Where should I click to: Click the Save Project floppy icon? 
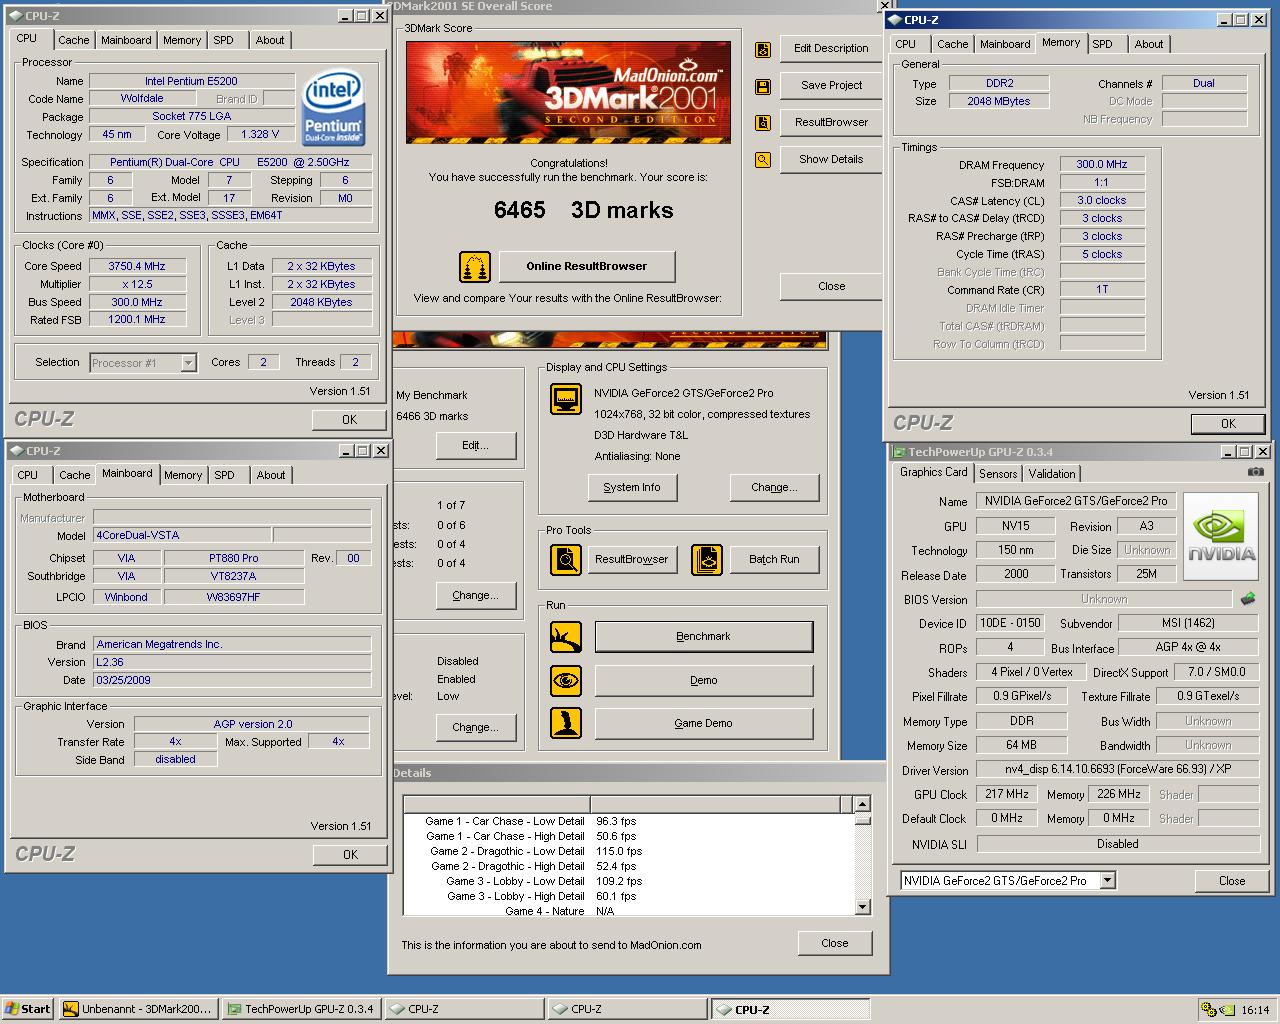(763, 86)
